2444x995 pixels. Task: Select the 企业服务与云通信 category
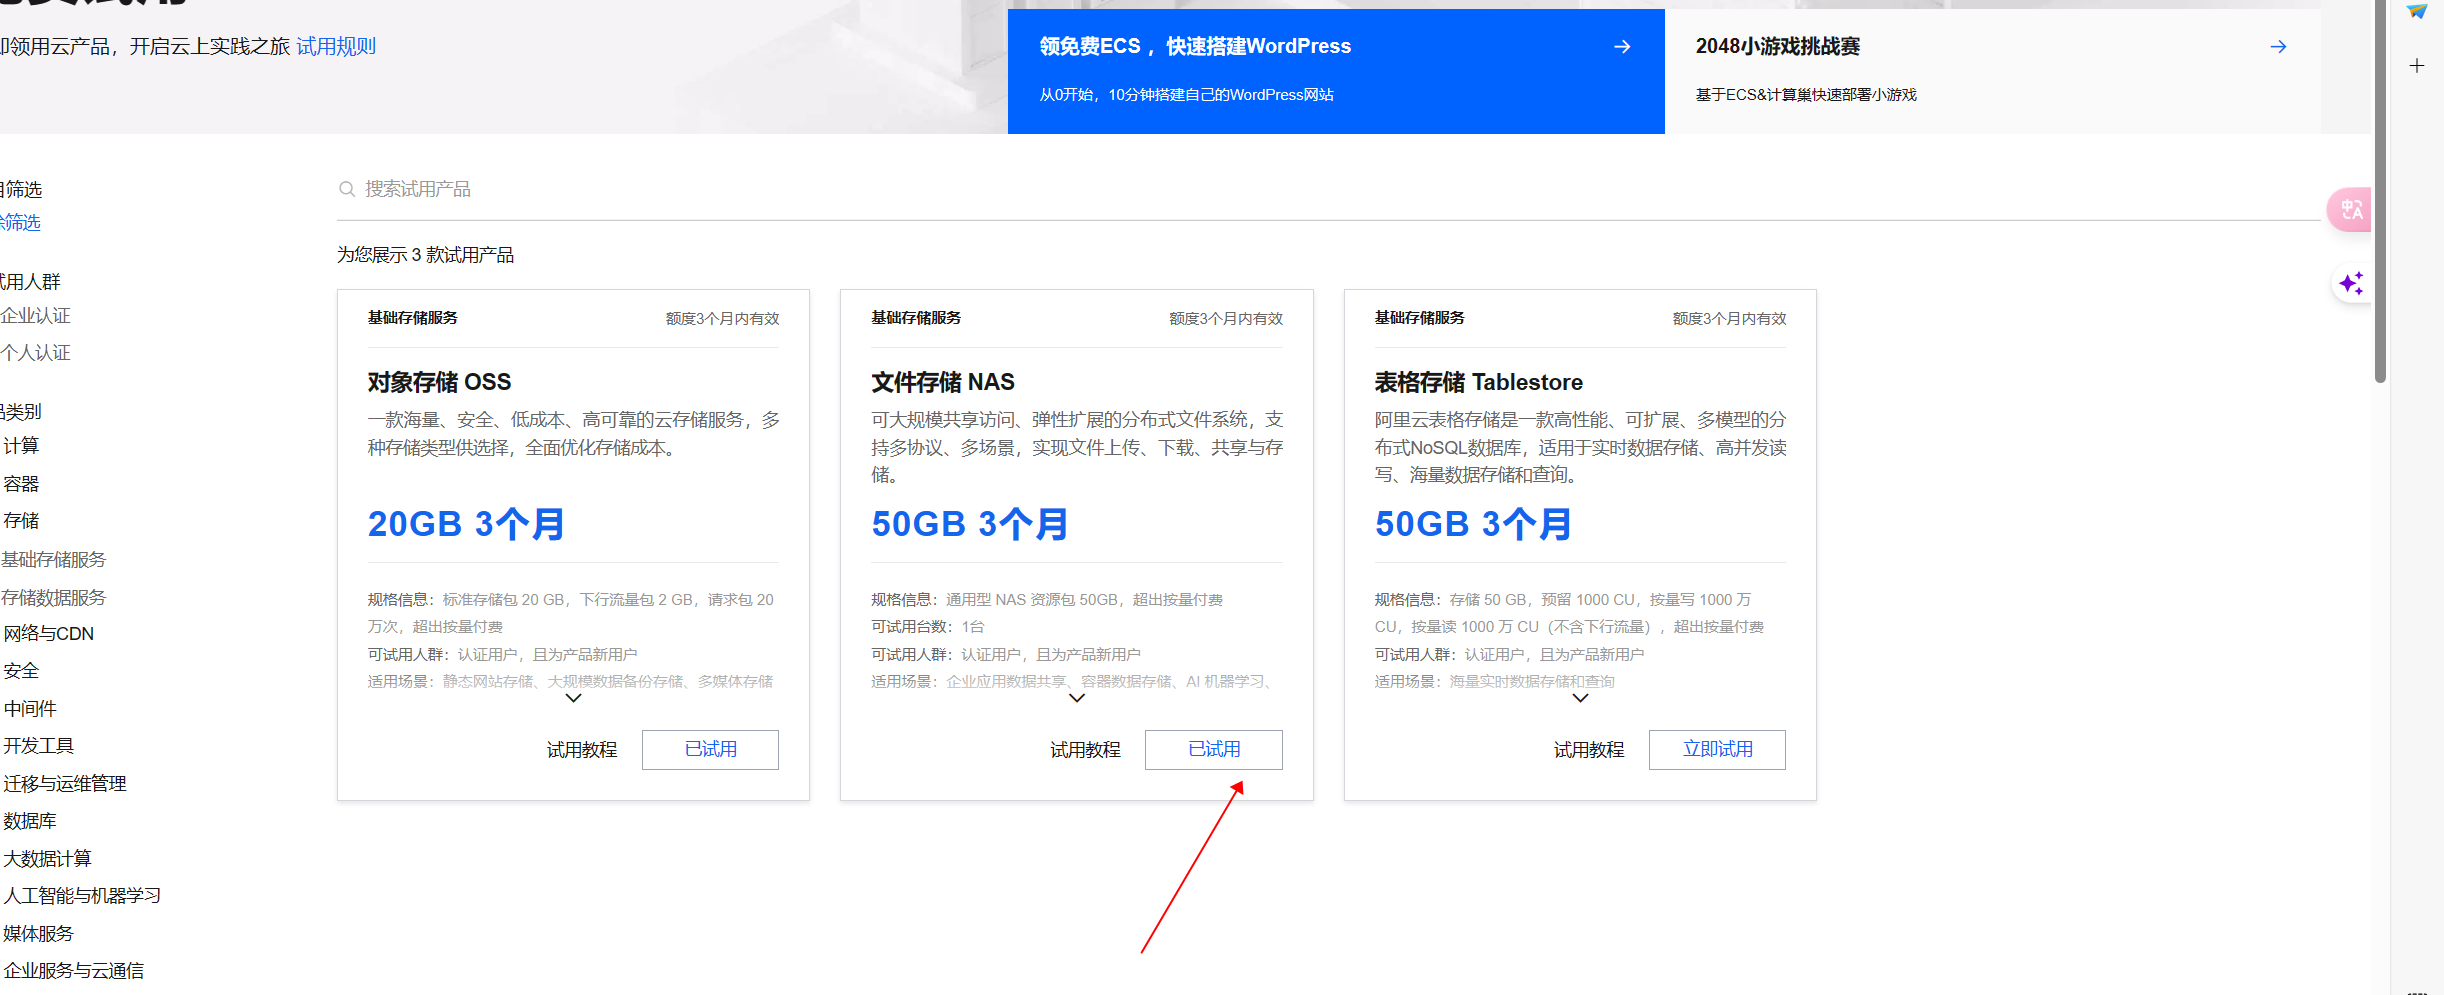73,971
